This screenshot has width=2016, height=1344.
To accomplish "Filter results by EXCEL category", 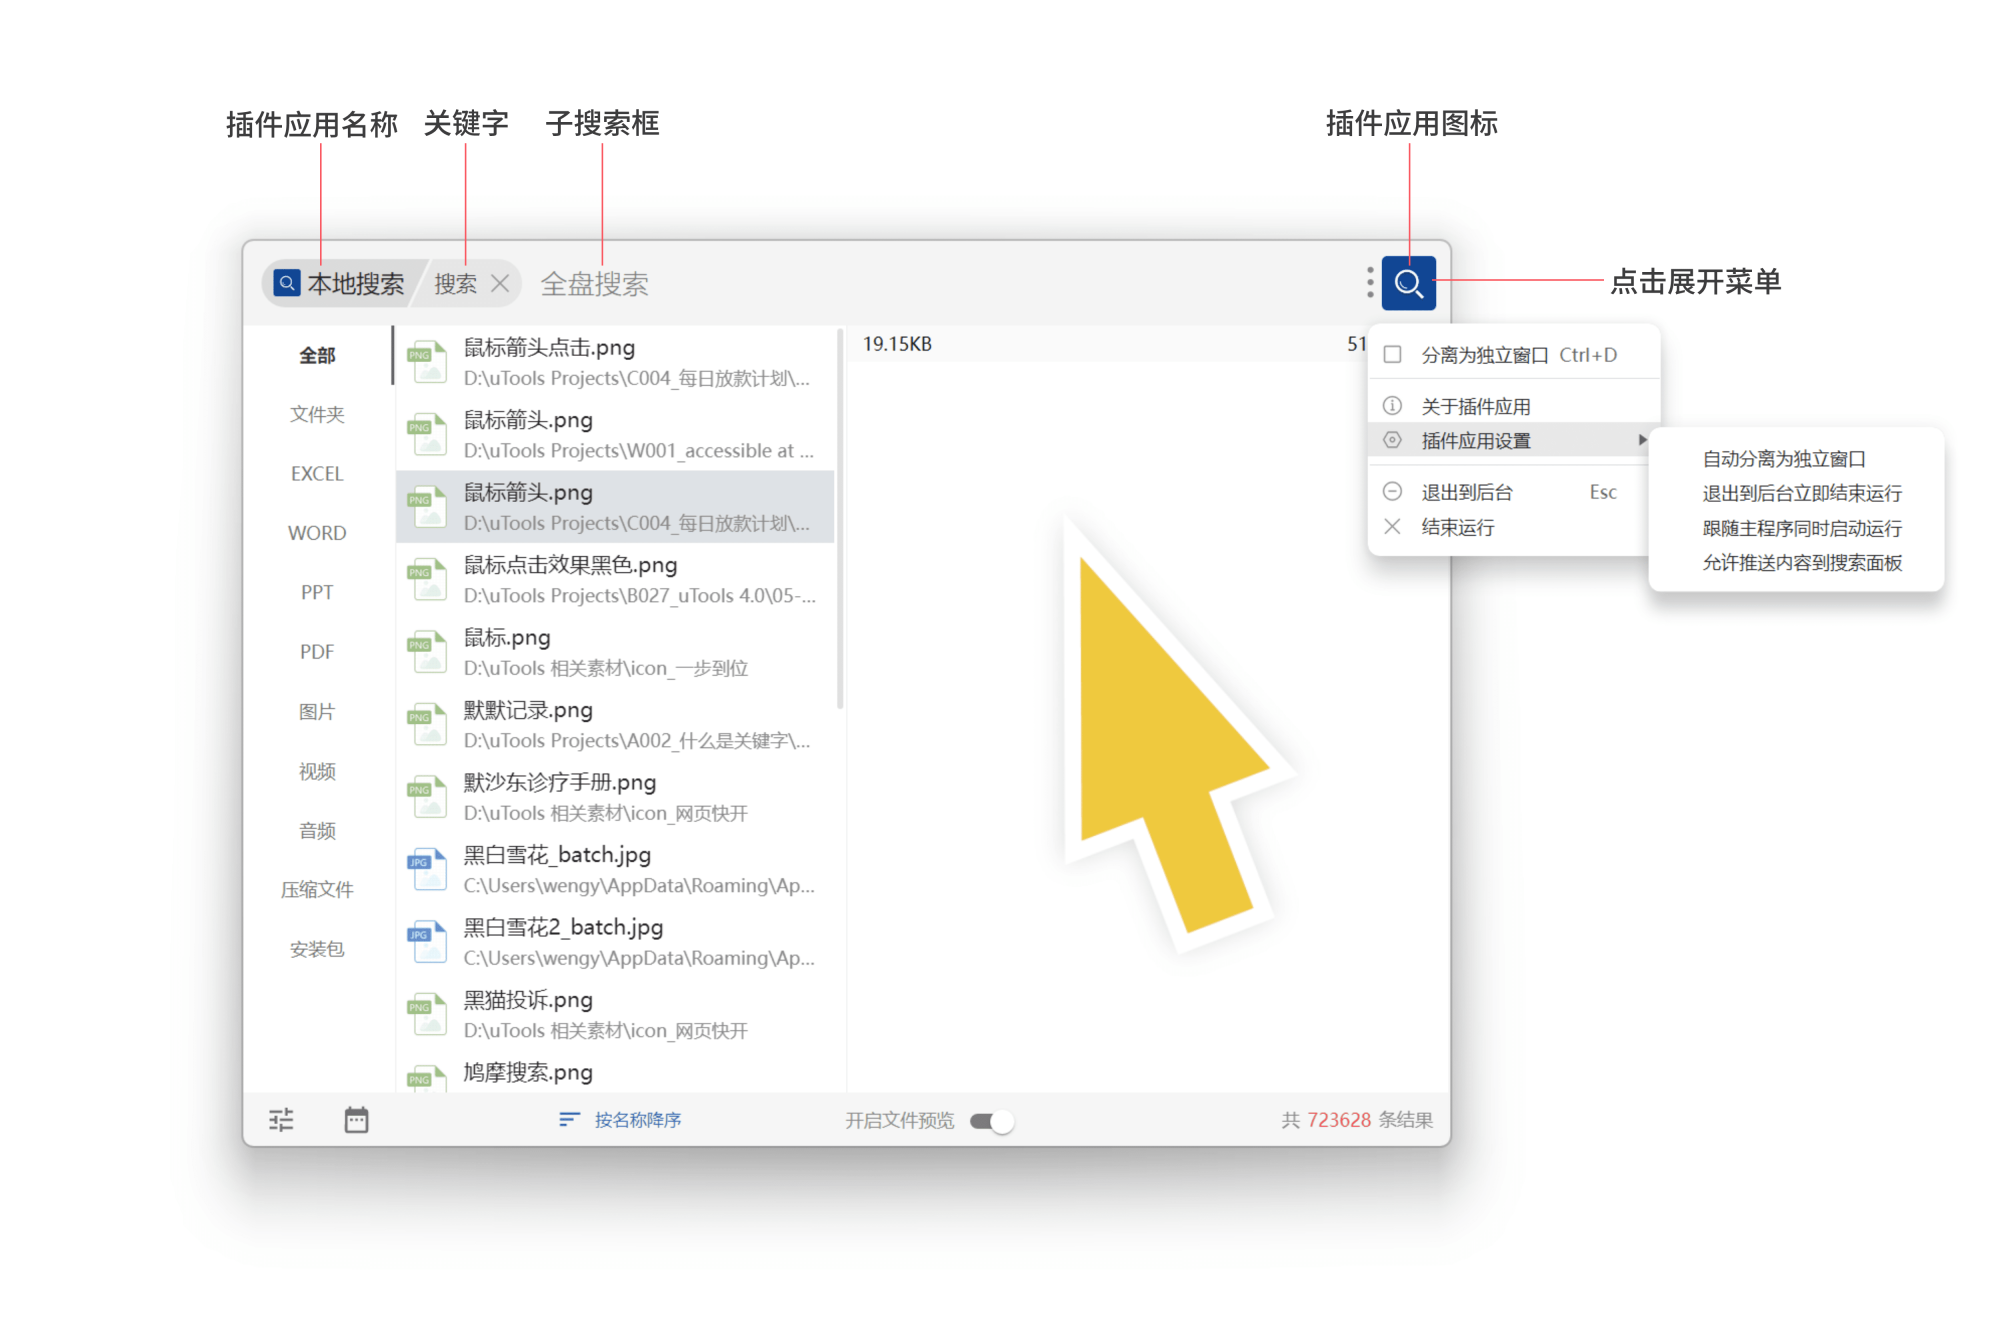I will [317, 474].
